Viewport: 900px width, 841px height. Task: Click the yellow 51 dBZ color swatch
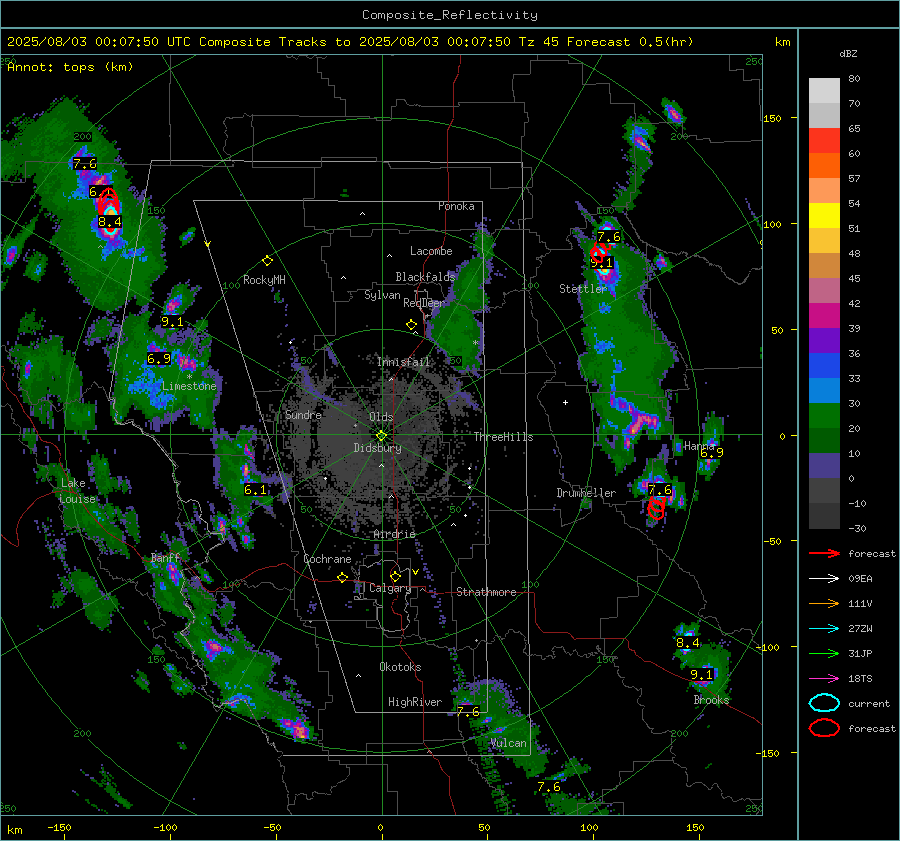pos(824,216)
